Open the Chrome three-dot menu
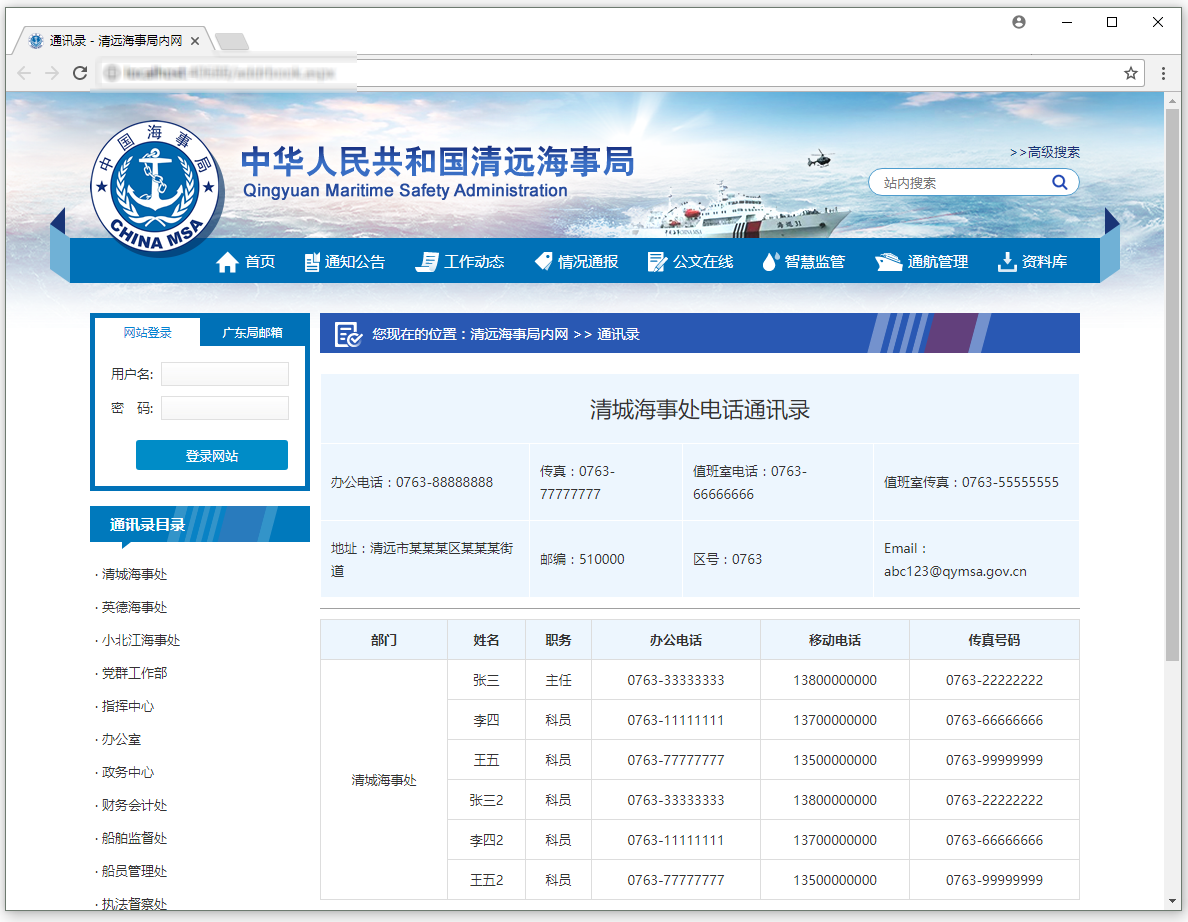 (x=1164, y=73)
